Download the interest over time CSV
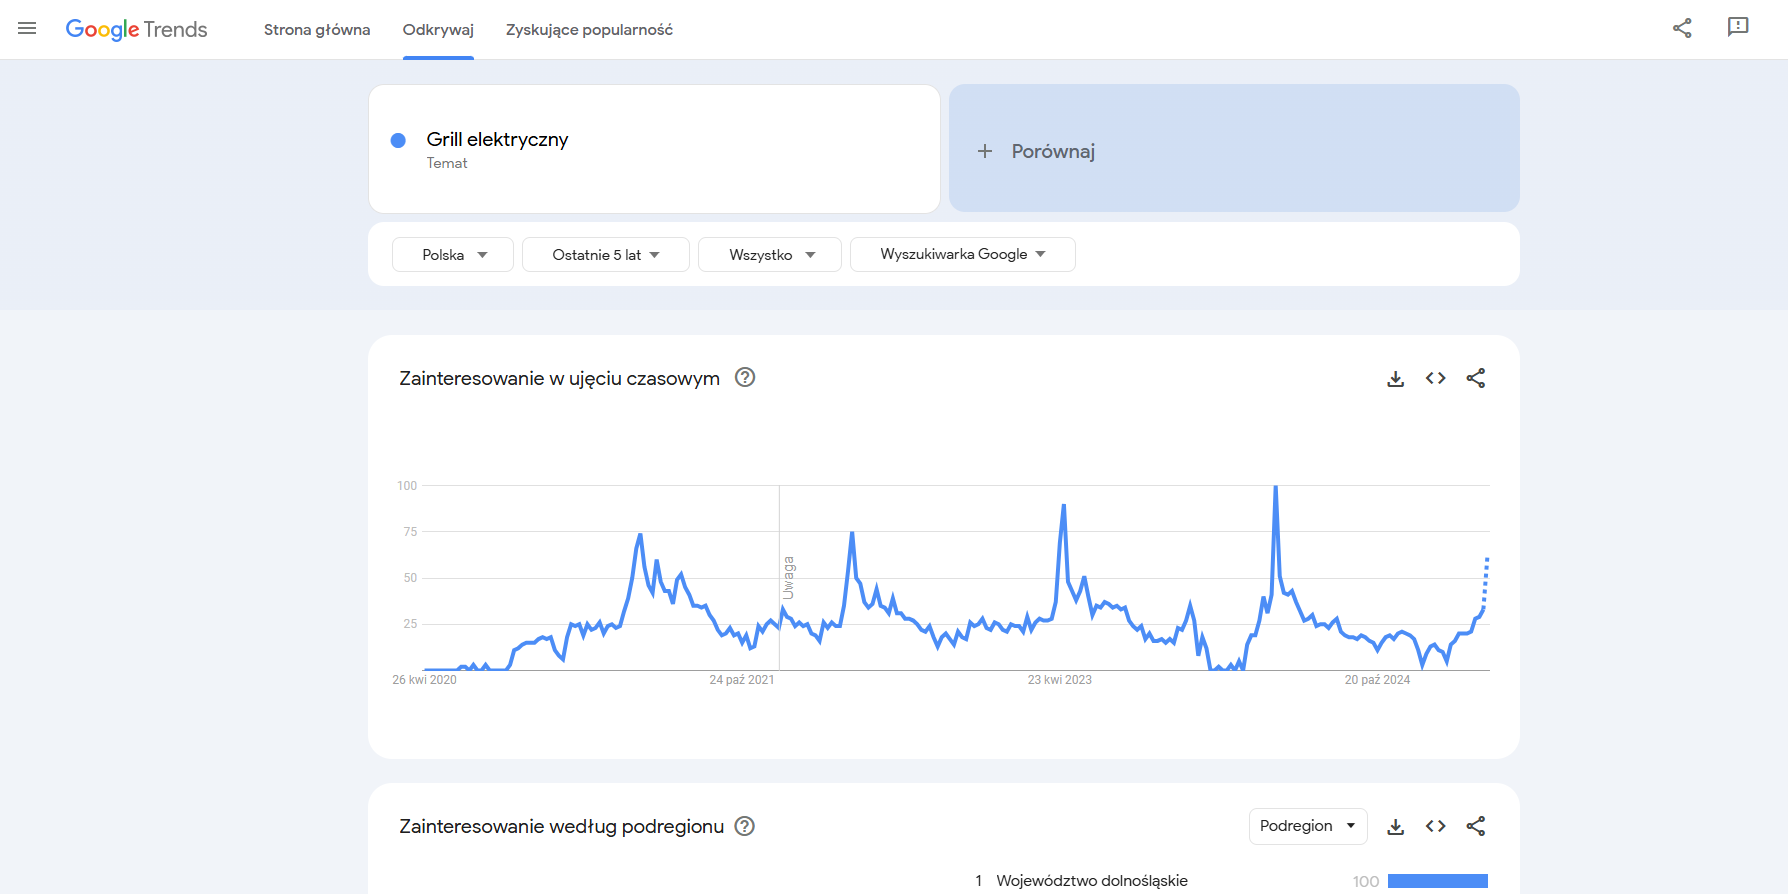This screenshot has height=894, width=1788. click(1396, 378)
